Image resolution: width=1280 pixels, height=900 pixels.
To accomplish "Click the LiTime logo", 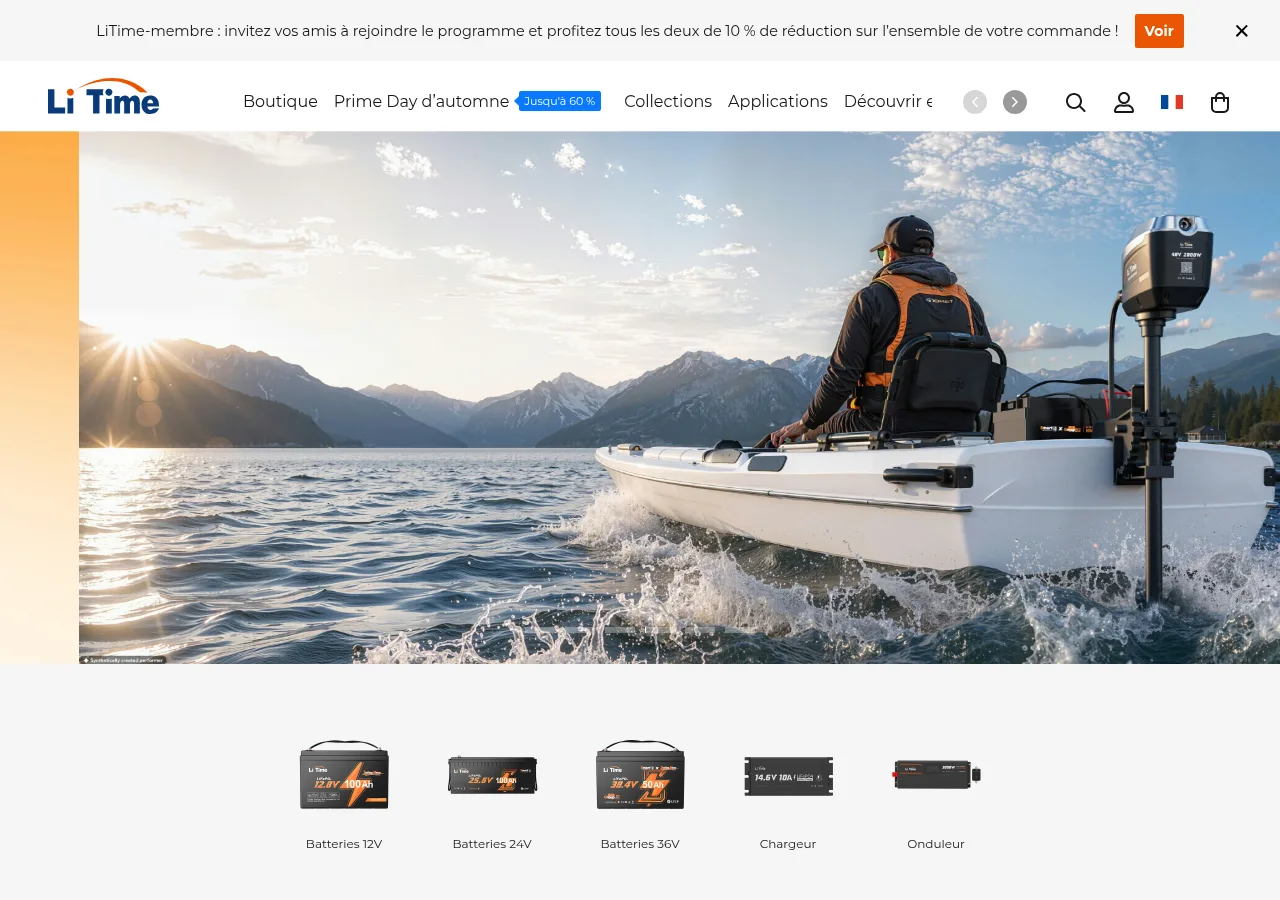I will 103,97.
